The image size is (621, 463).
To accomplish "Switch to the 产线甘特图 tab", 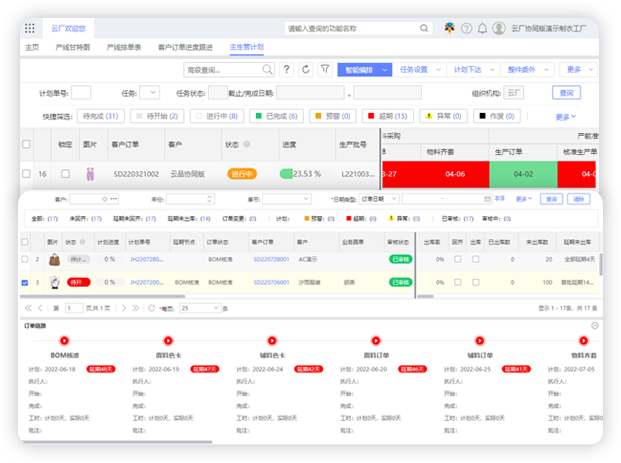I will (73, 47).
